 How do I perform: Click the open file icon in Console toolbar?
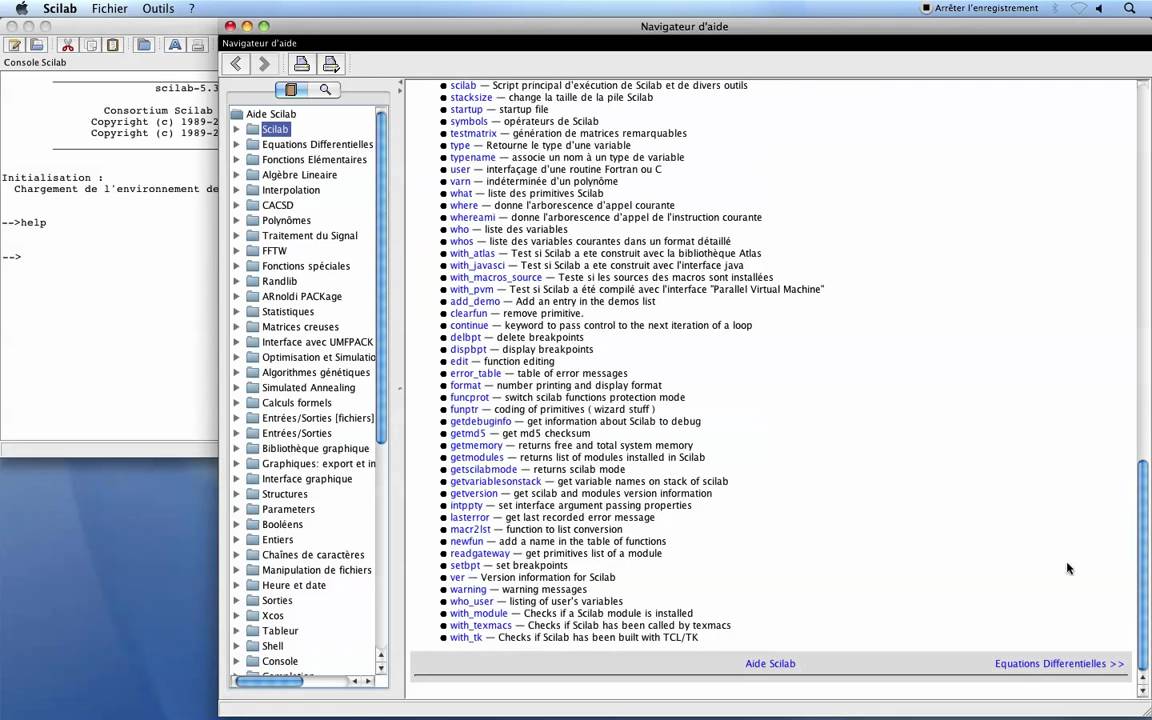pos(37,45)
